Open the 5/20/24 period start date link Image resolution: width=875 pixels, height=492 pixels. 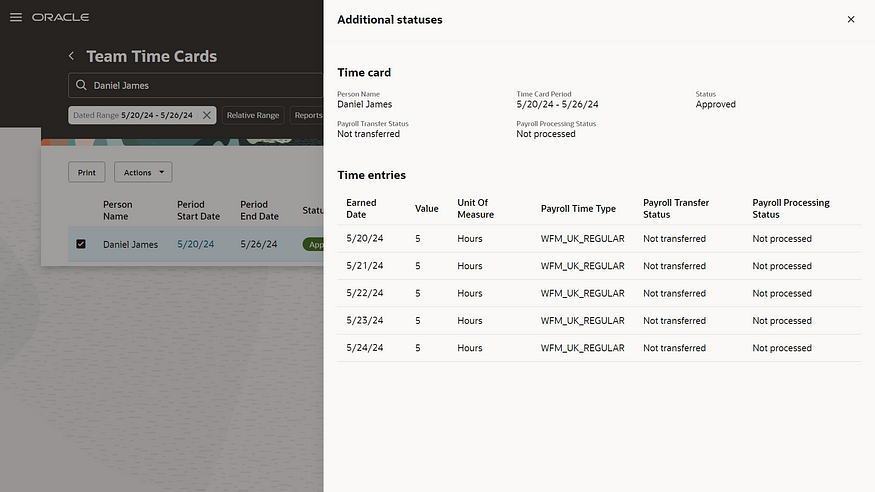tap(192, 244)
